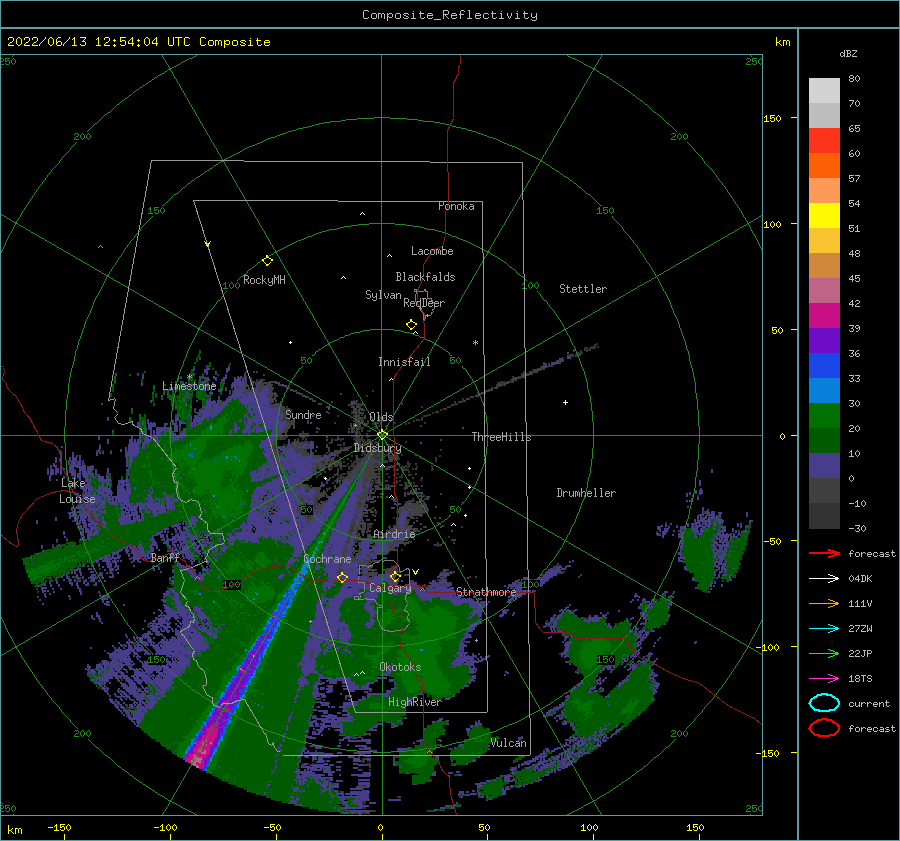Screen dimensions: 900x841
Task: Click the Vulcan label
Action: coord(508,743)
